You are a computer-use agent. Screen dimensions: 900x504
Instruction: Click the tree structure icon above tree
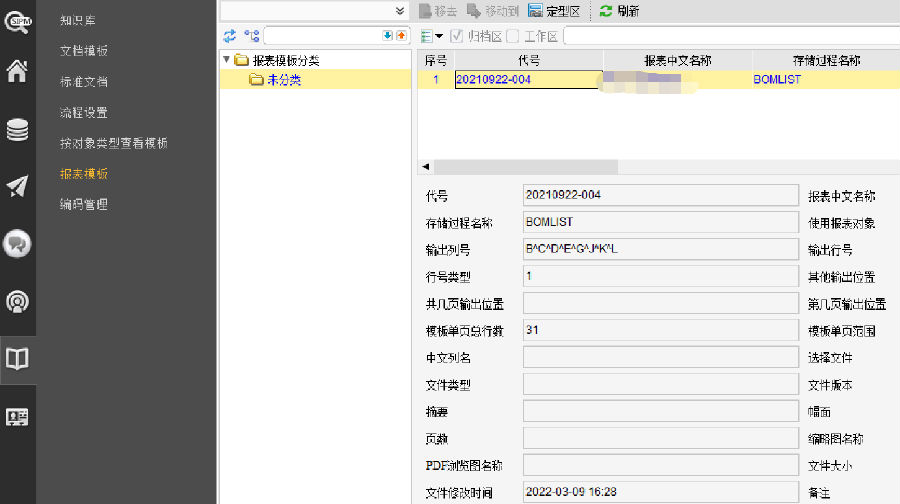point(251,36)
